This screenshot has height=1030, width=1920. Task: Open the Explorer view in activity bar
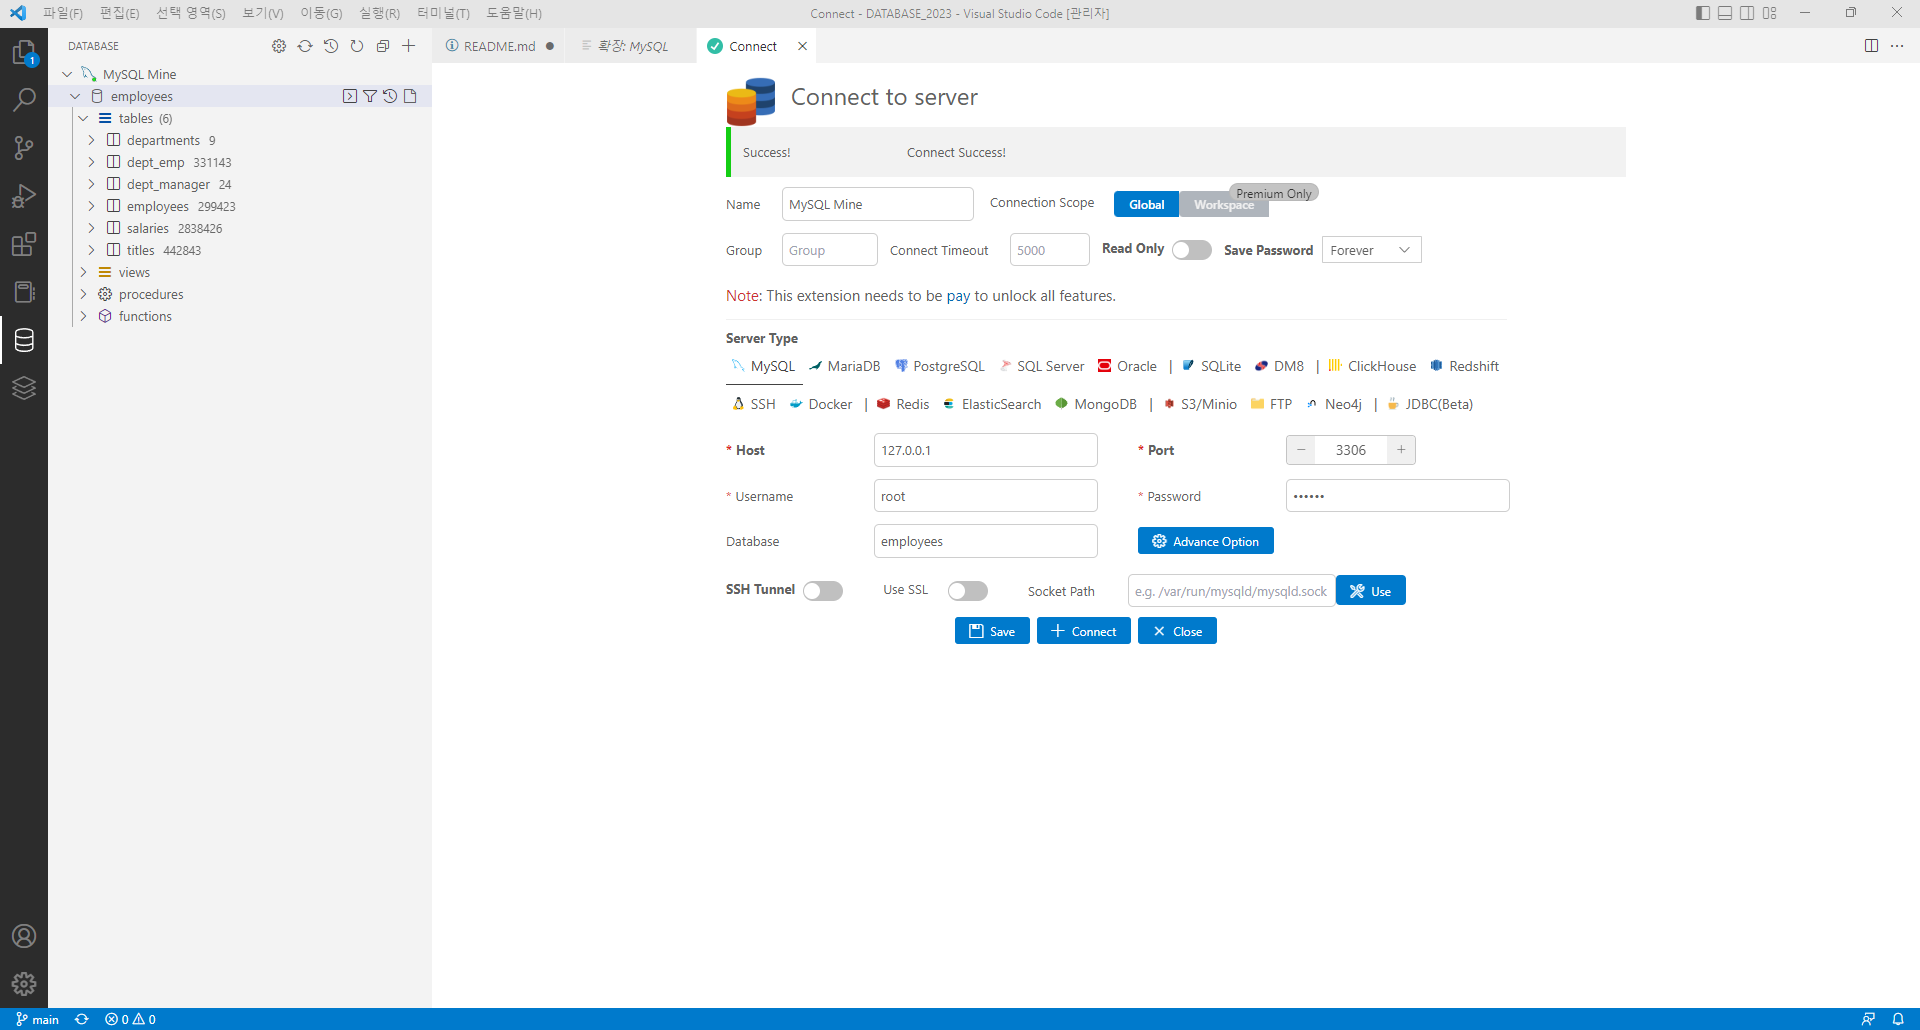click(x=24, y=52)
